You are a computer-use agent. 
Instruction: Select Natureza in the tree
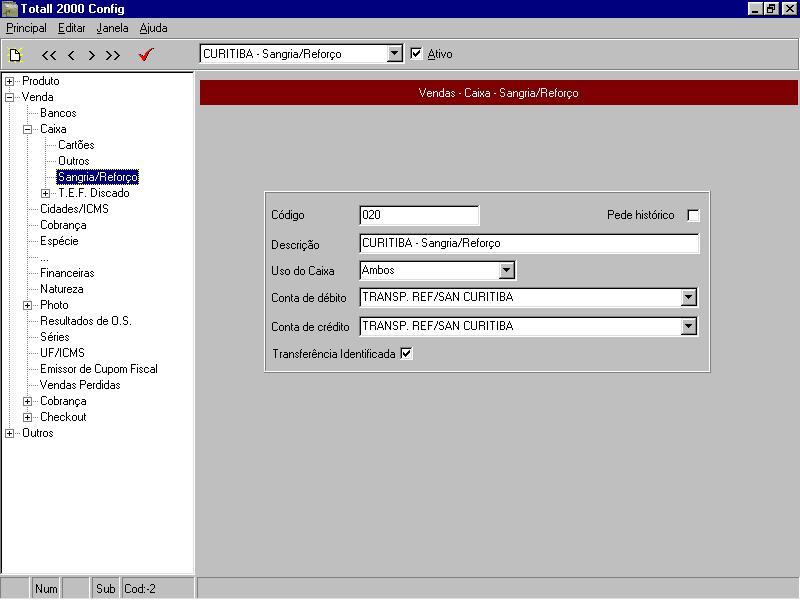[62, 289]
